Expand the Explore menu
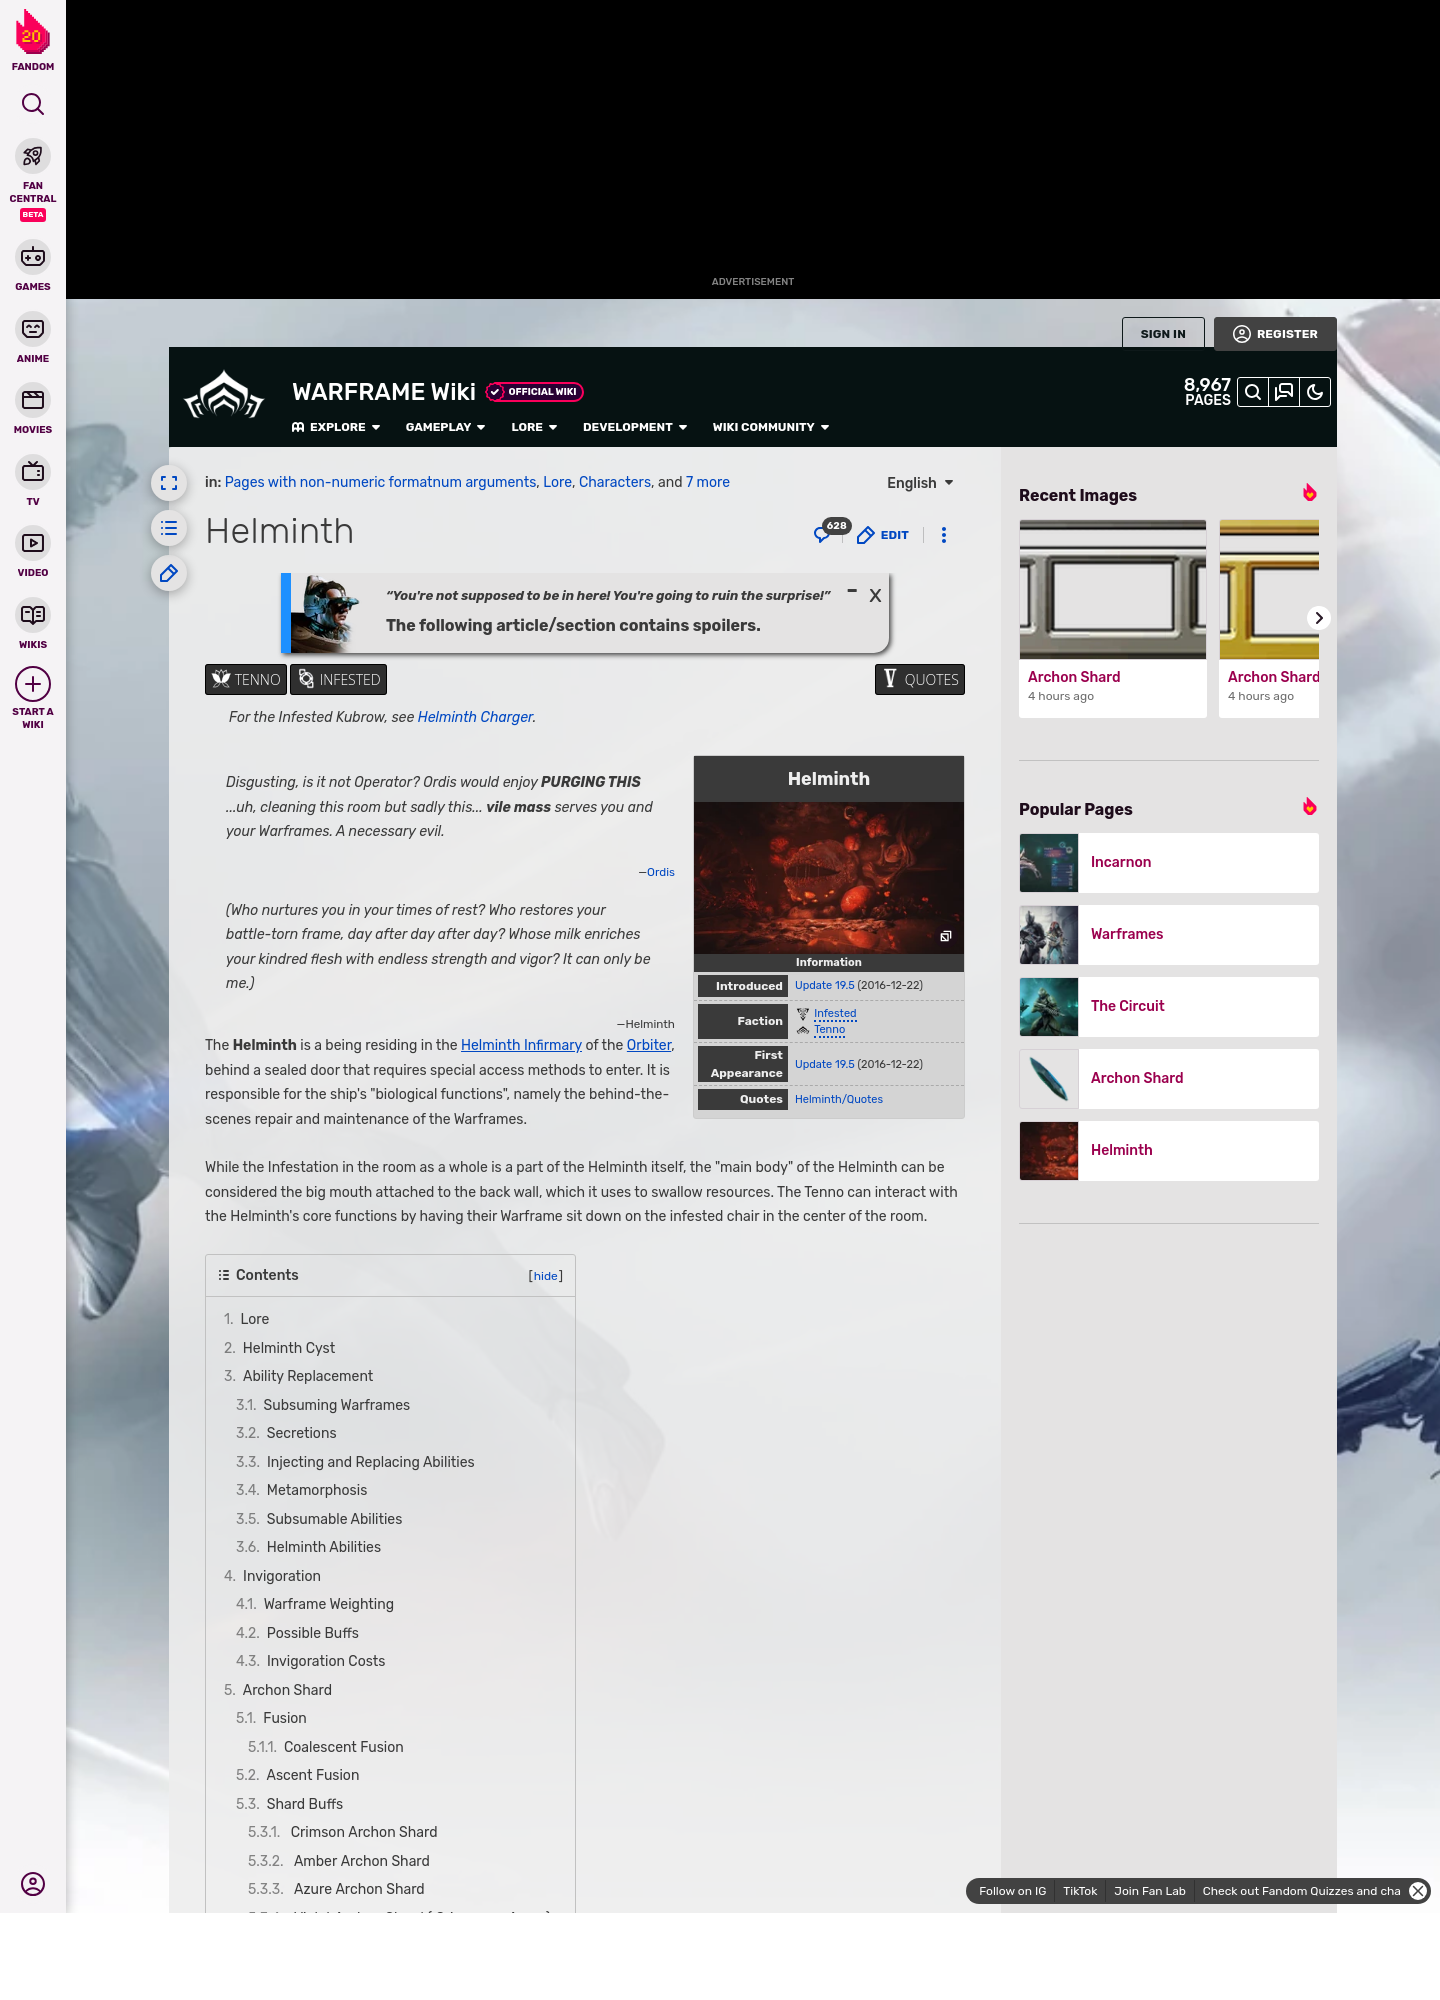Image resolution: width=1440 pixels, height=2000 pixels. click(x=336, y=427)
